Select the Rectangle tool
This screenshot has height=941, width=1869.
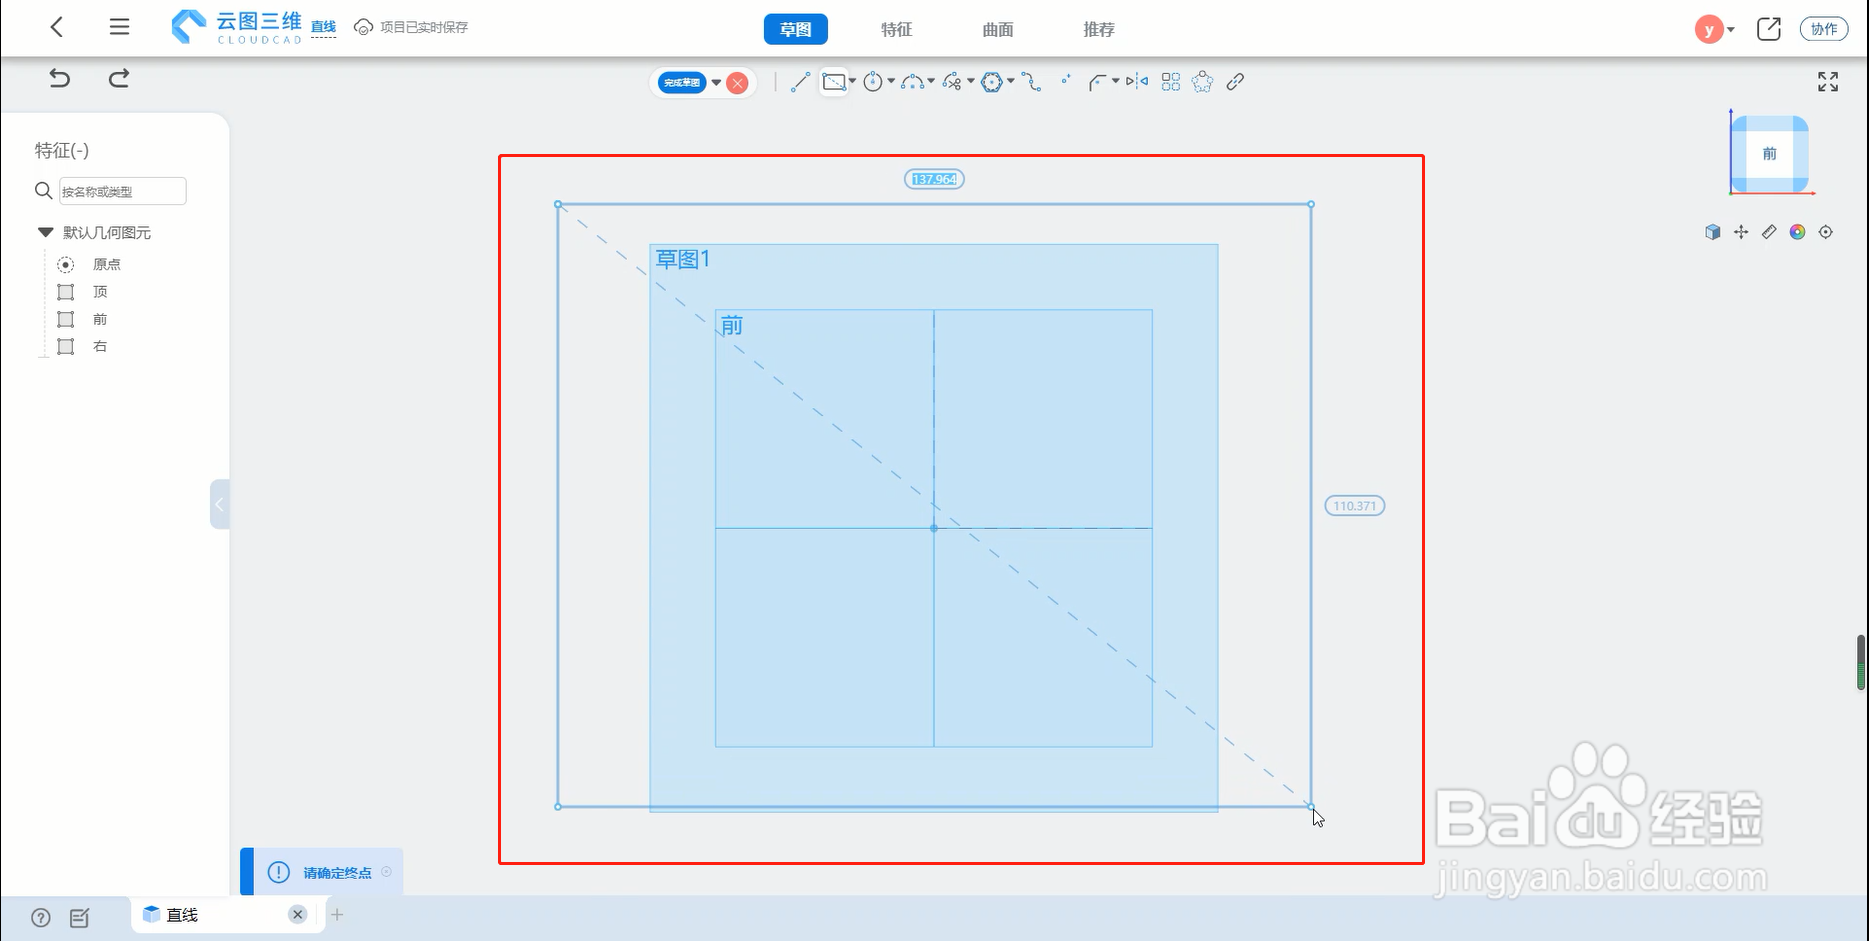pyautogui.click(x=833, y=82)
